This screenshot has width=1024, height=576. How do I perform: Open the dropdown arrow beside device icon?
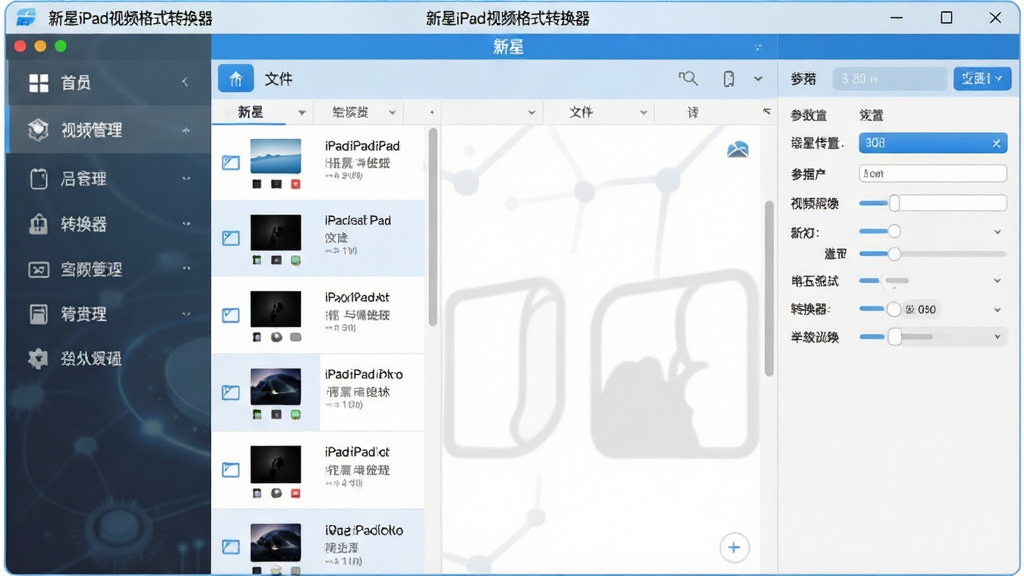click(758, 78)
